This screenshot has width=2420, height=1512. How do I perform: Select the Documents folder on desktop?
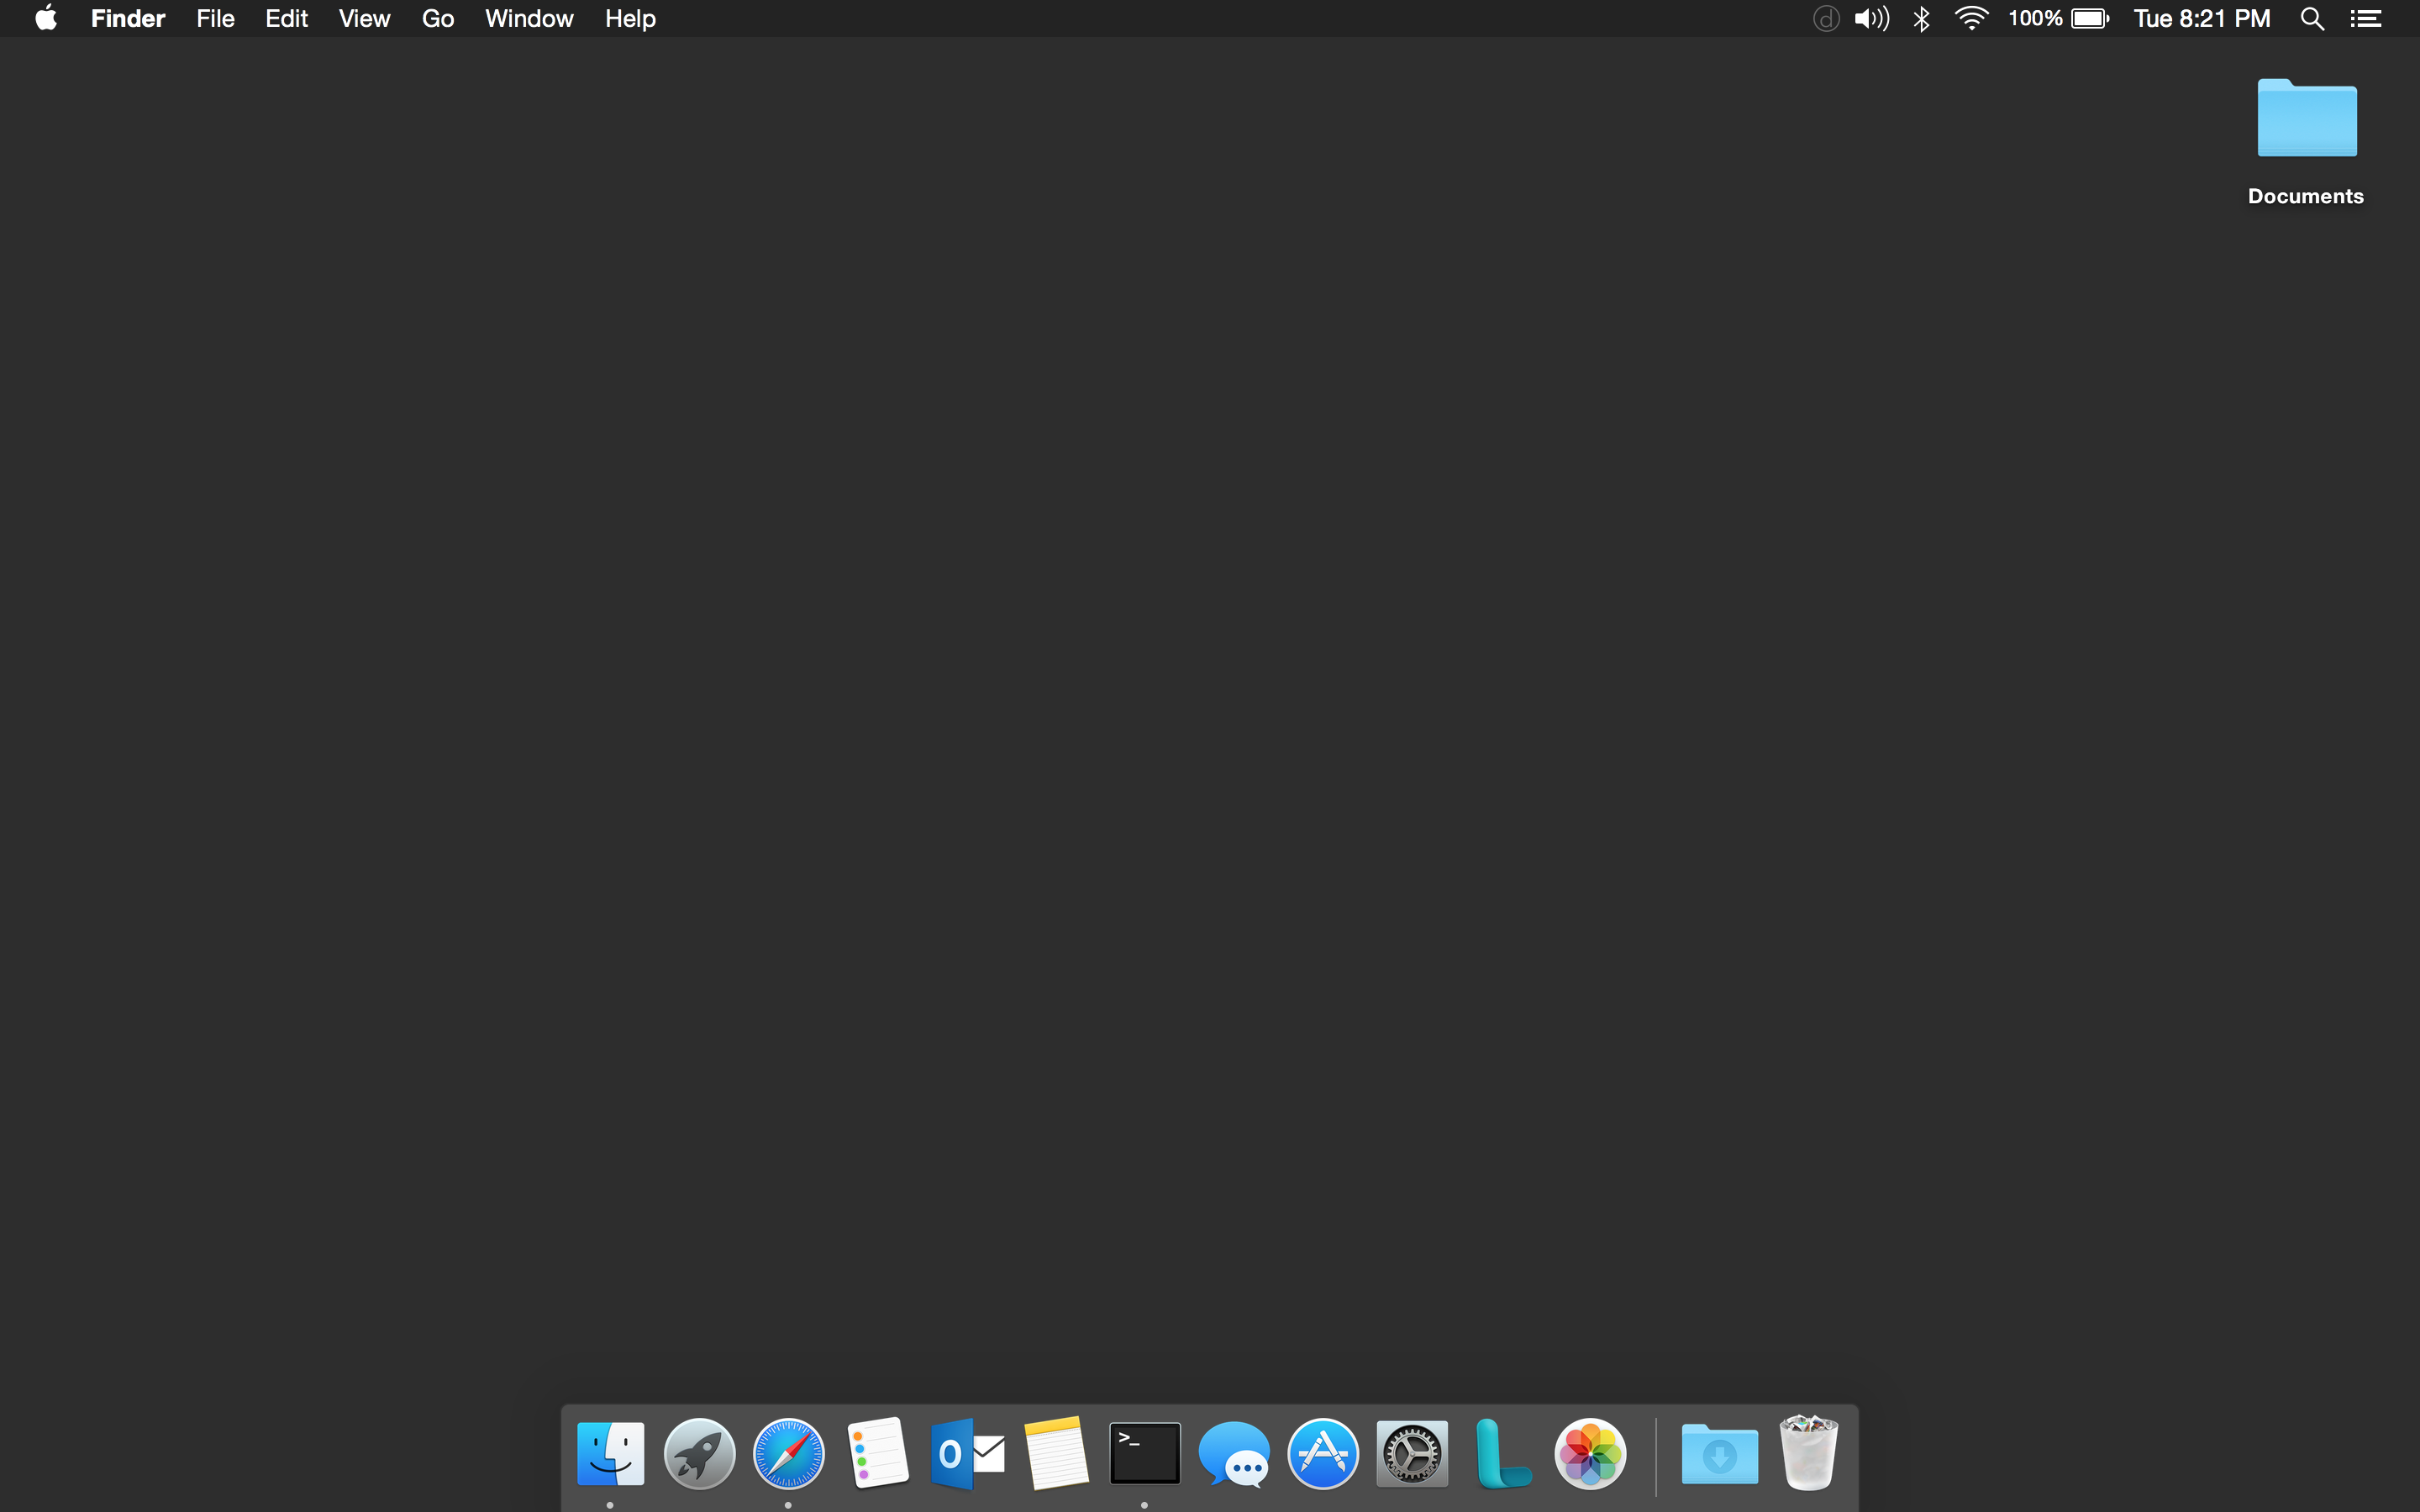click(x=2306, y=120)
